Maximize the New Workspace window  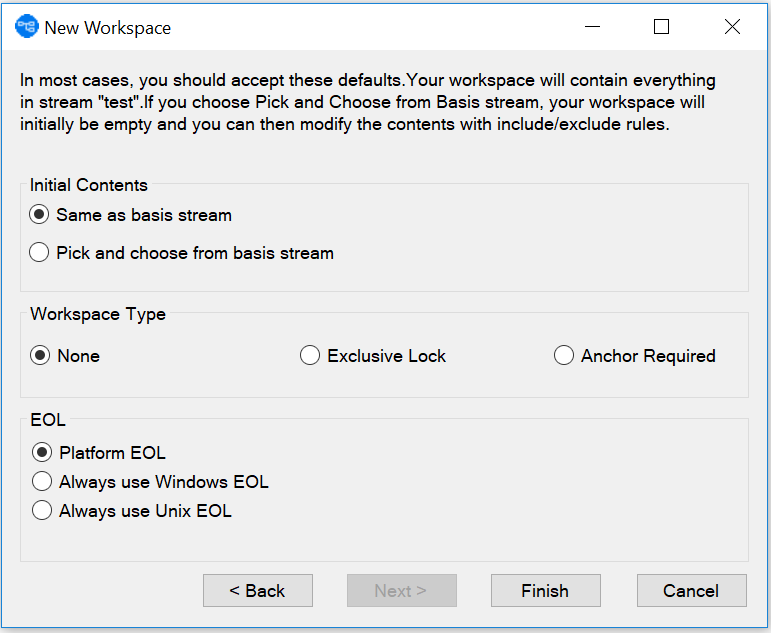tap(661, 27)
